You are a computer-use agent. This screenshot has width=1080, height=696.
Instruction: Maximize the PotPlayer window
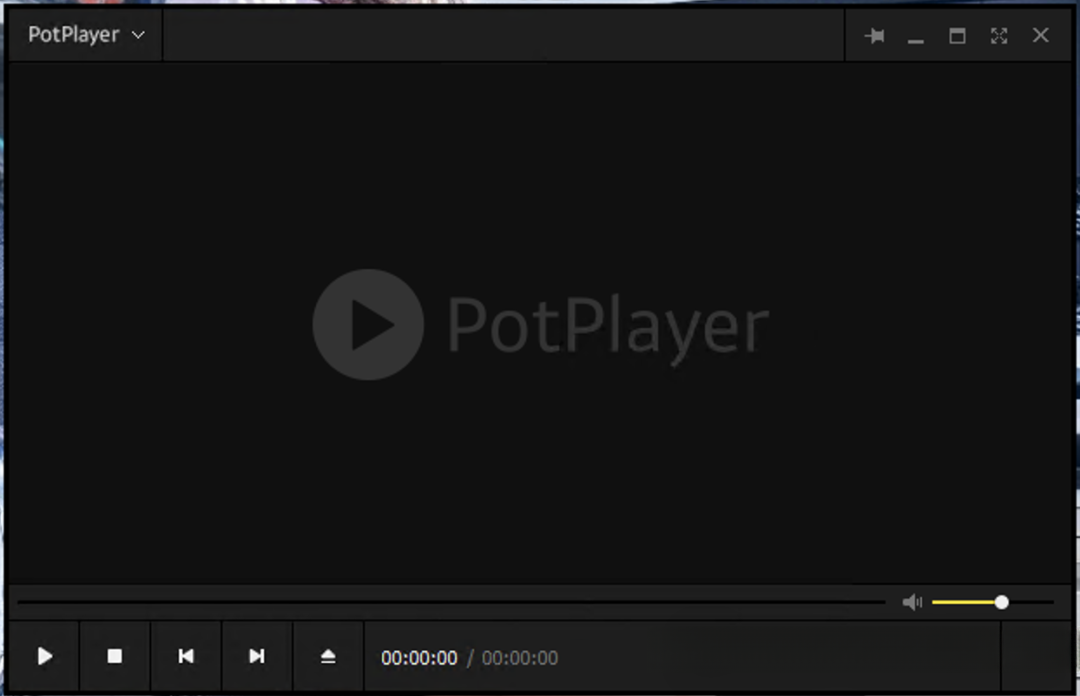[x=957, y=36]
